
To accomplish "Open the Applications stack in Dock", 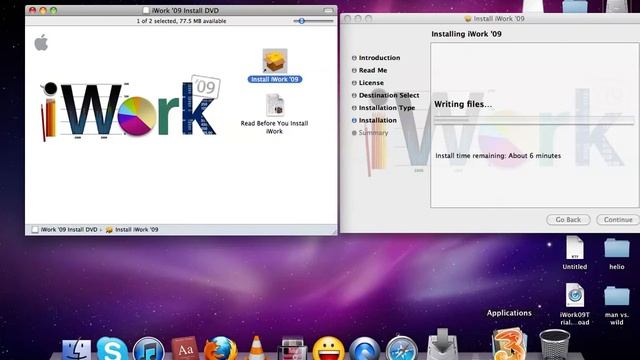I will click(509, 345).
